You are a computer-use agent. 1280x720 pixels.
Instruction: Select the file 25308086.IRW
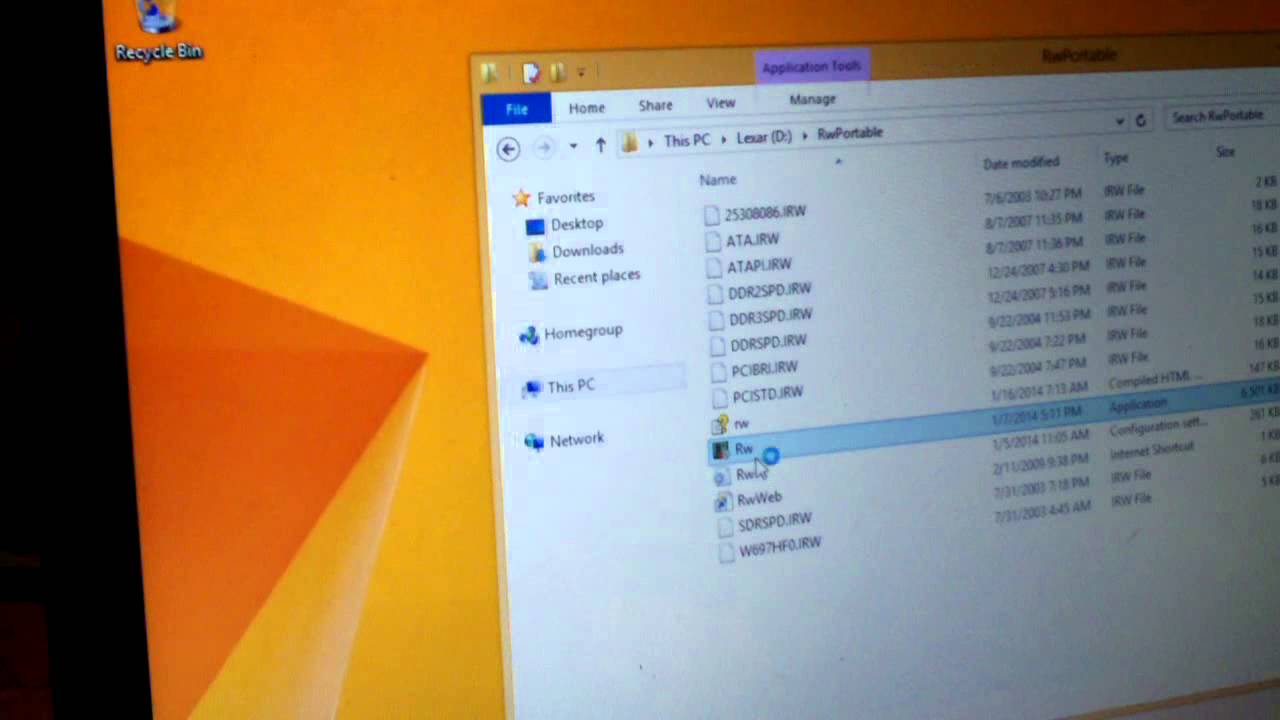pos(765,213)
